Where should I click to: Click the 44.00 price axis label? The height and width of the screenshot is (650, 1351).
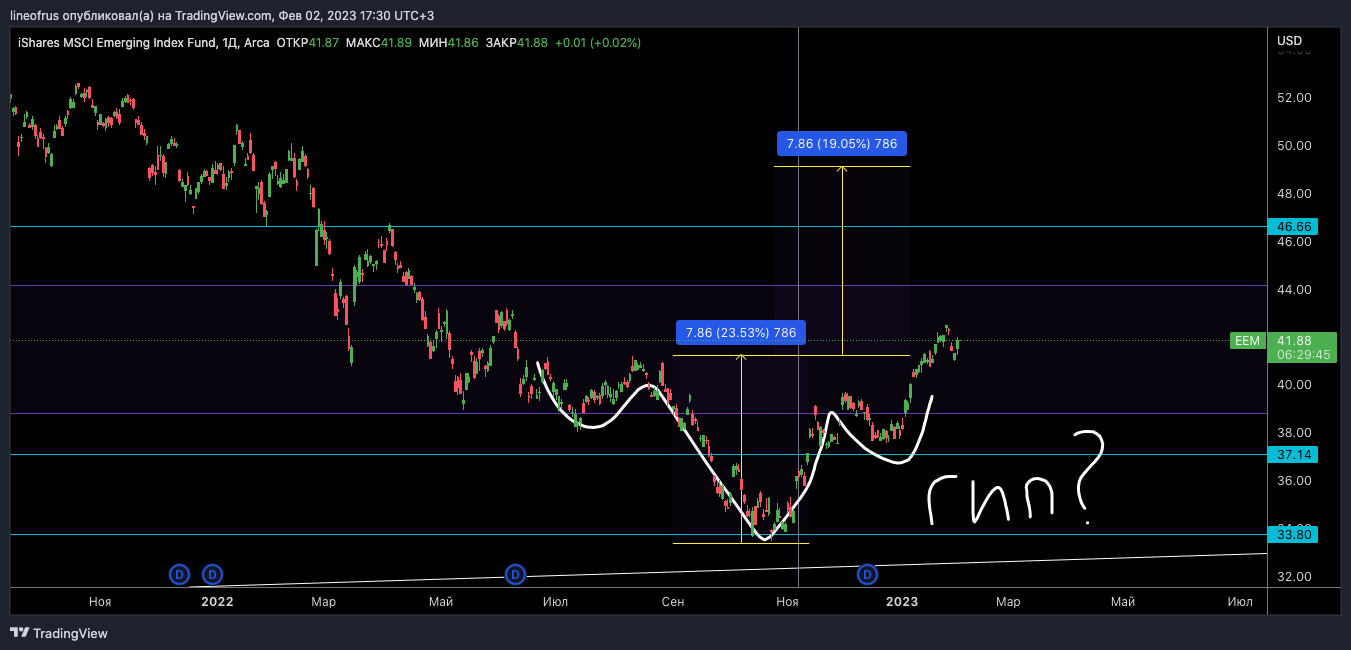[x=1294, y=289]
